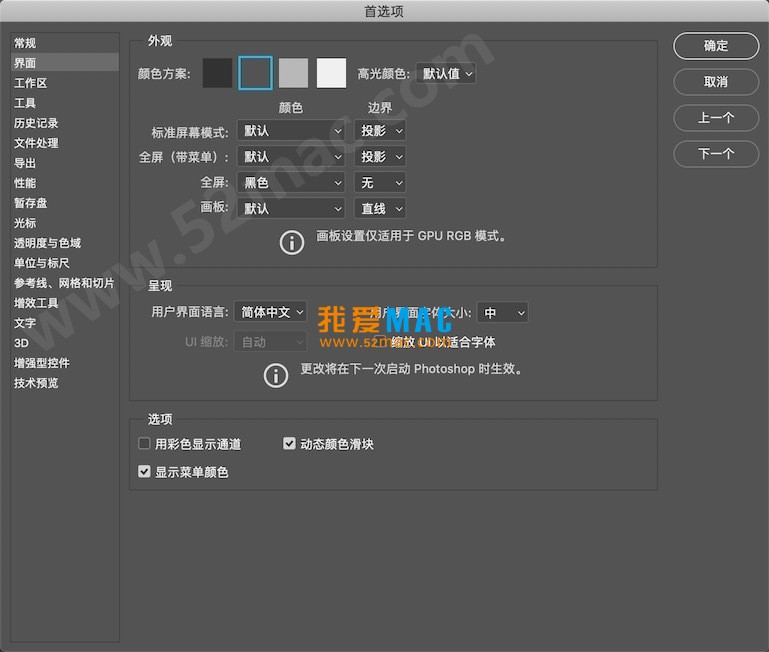Open the 单位与标尺 preferences category
The height and width of the screenshot is (652, 769).
[x=65, y=263]
